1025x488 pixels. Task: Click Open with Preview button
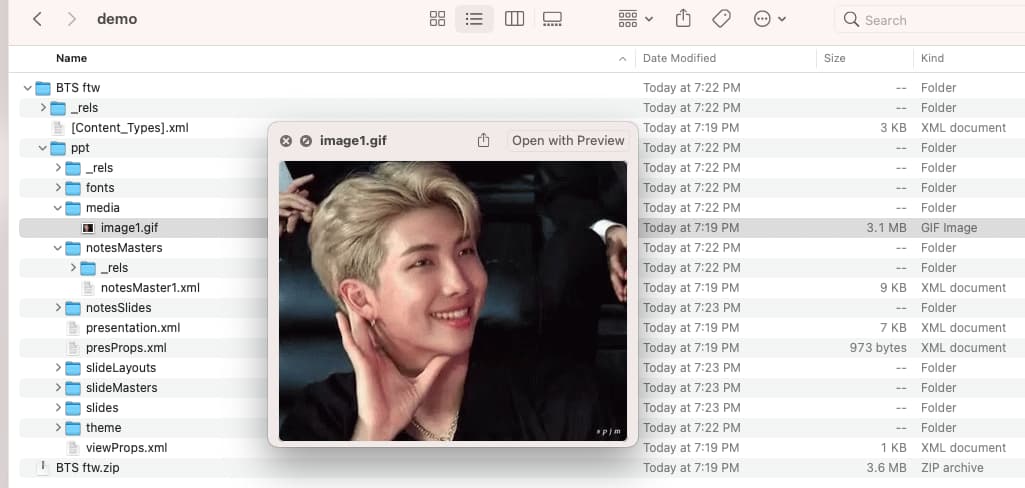pyautogui.click(x=568, y=141)
